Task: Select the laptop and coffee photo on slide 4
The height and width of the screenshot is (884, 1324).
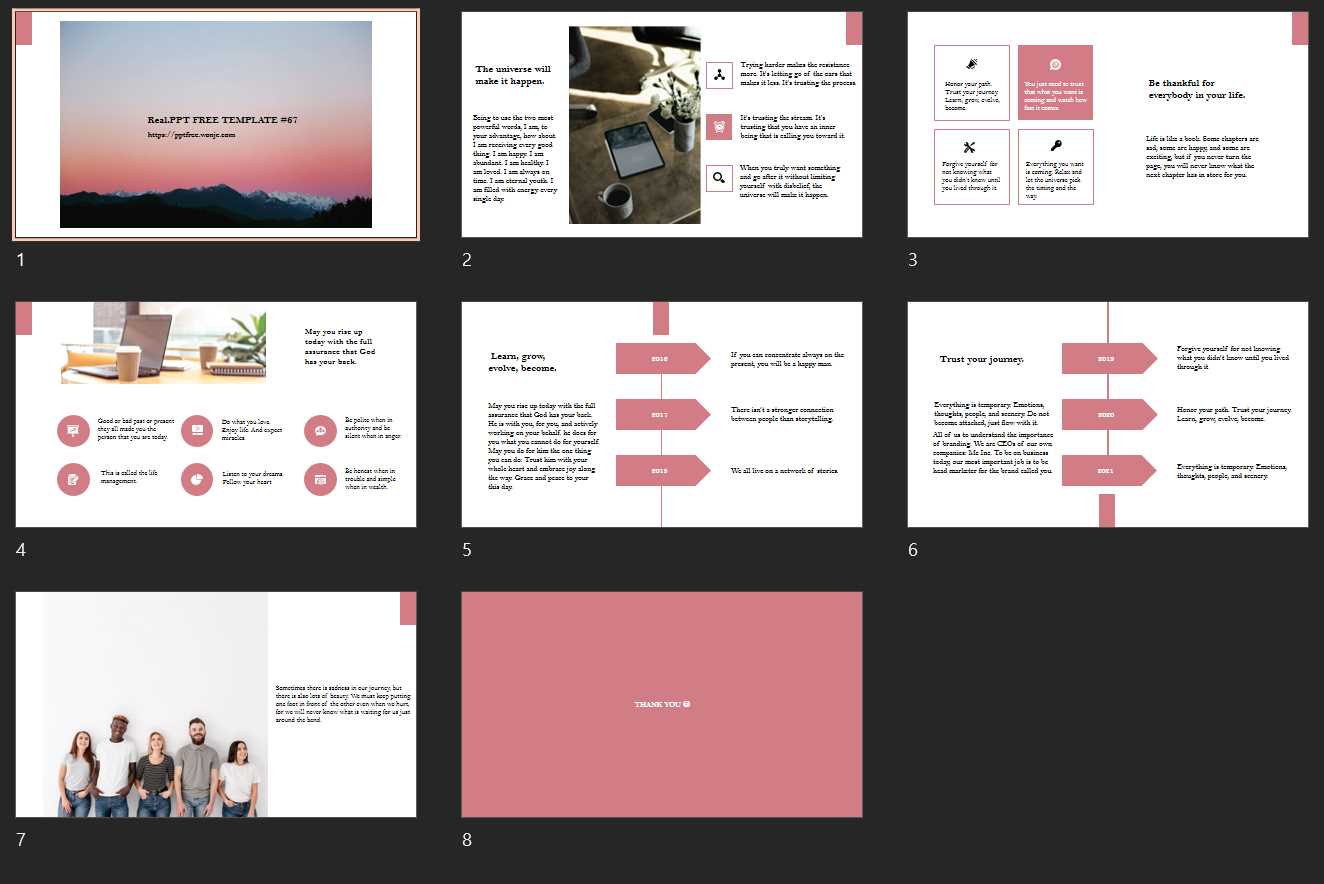Action: click(163, 343)
